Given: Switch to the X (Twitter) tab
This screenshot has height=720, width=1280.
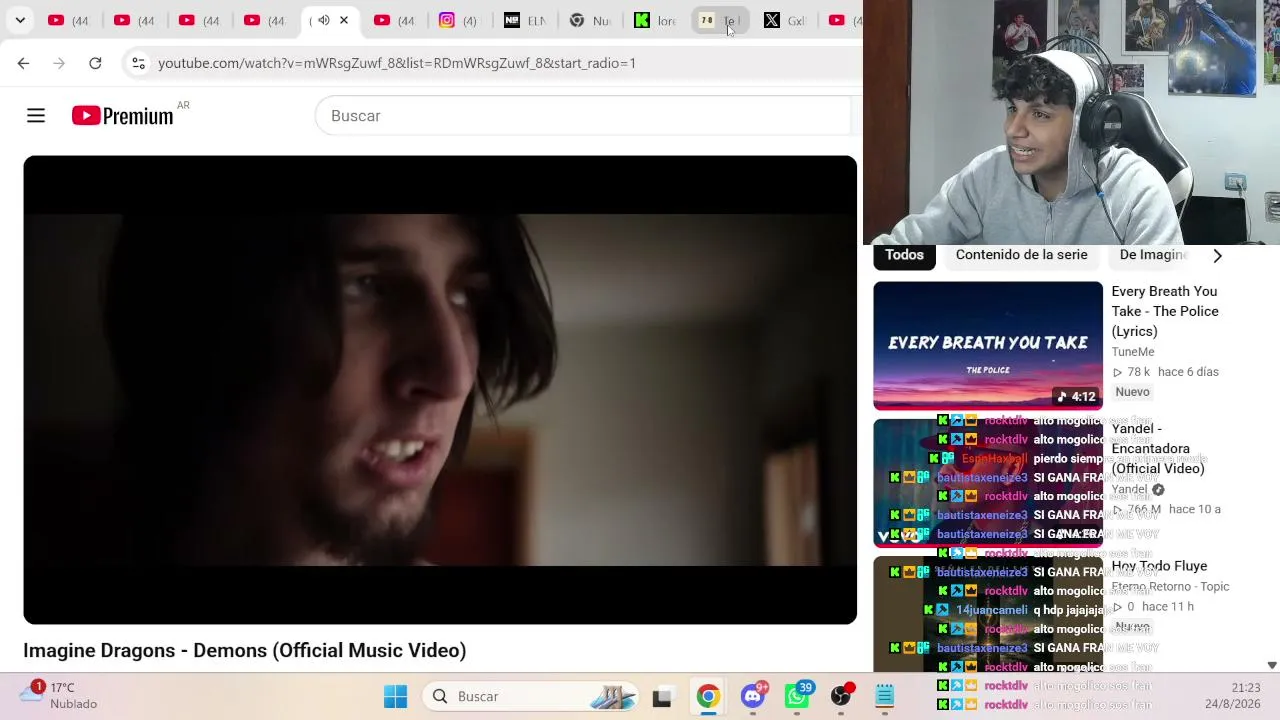Looking at the screenshot, I should tap(783, 20).
